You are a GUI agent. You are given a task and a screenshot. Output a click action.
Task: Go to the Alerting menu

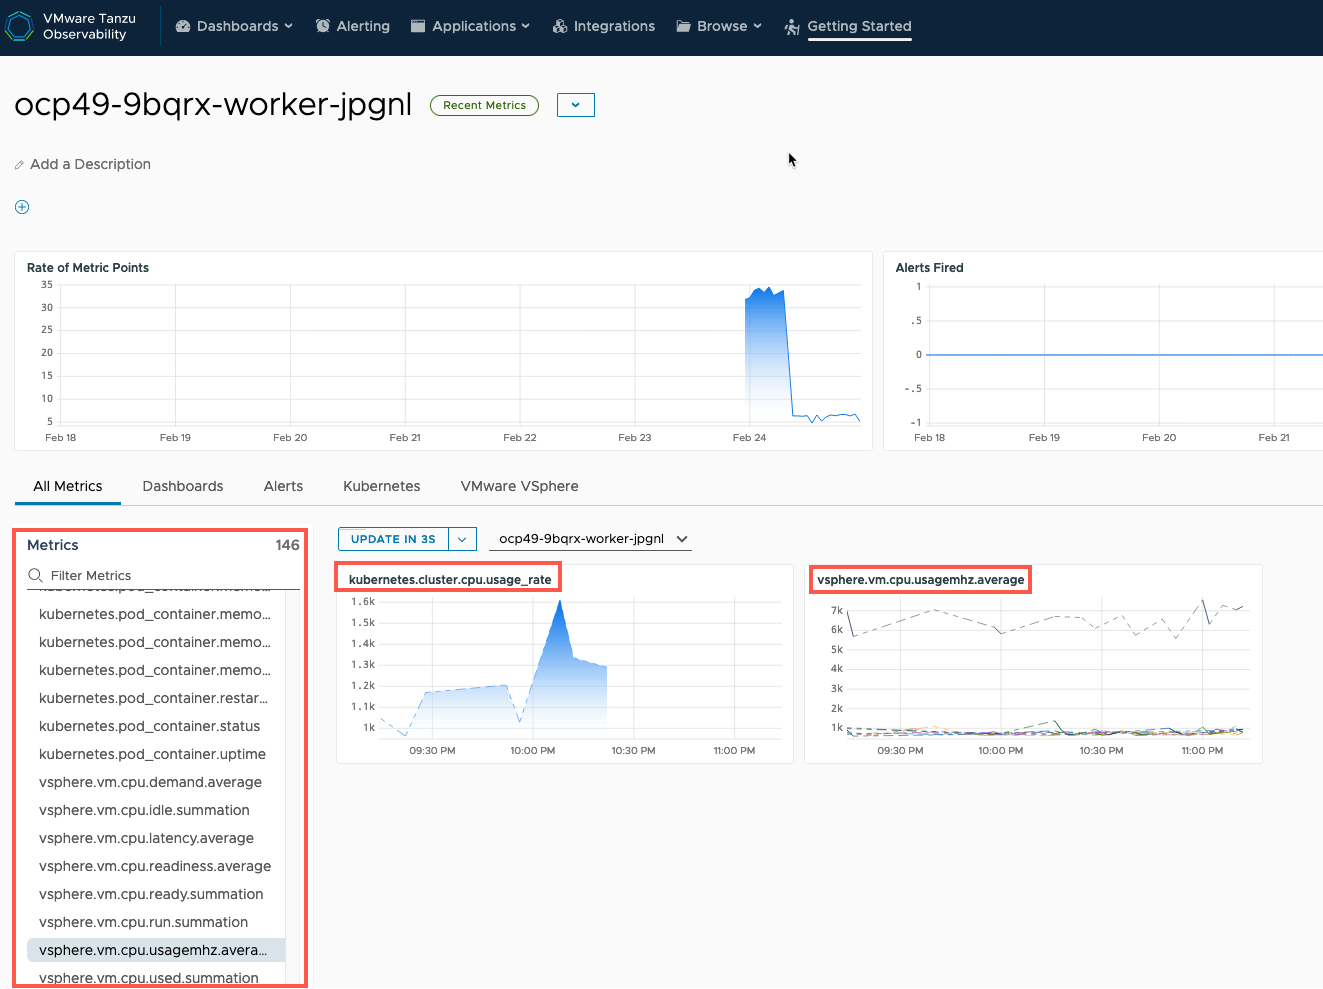[x=353, y=26]
